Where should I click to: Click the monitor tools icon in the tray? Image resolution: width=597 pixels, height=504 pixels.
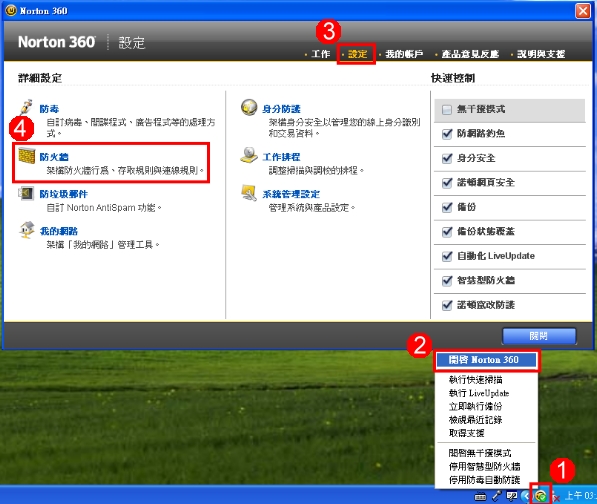pyautogui.click(x=511, y=496)
